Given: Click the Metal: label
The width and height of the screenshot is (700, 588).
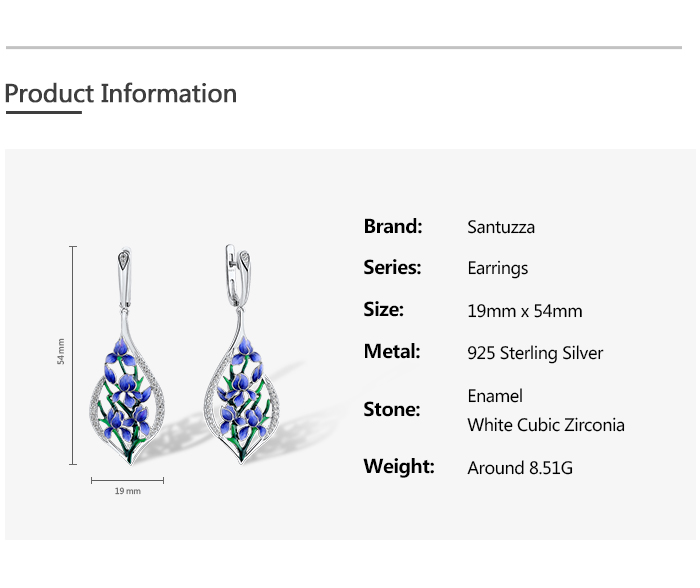Looking at the screenshot, I should (392, 351).
